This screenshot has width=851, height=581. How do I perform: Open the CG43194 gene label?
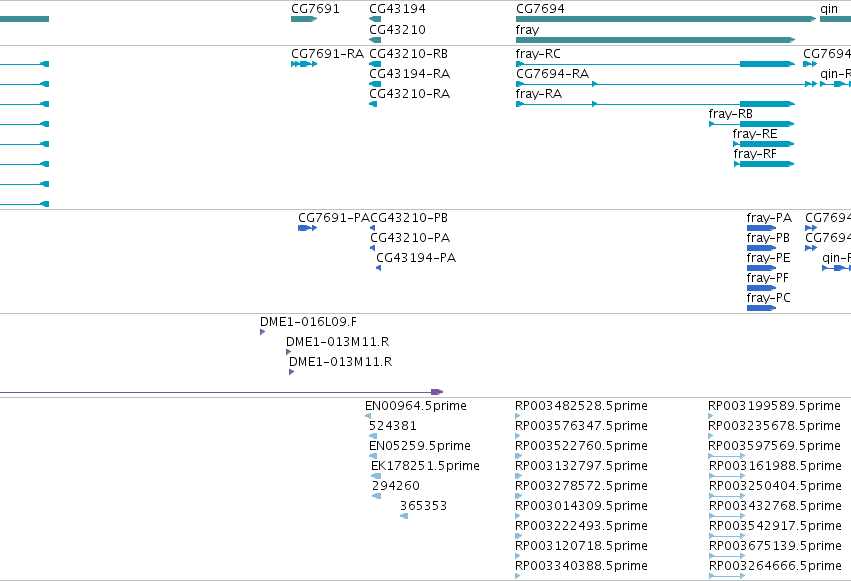[397, 9]
